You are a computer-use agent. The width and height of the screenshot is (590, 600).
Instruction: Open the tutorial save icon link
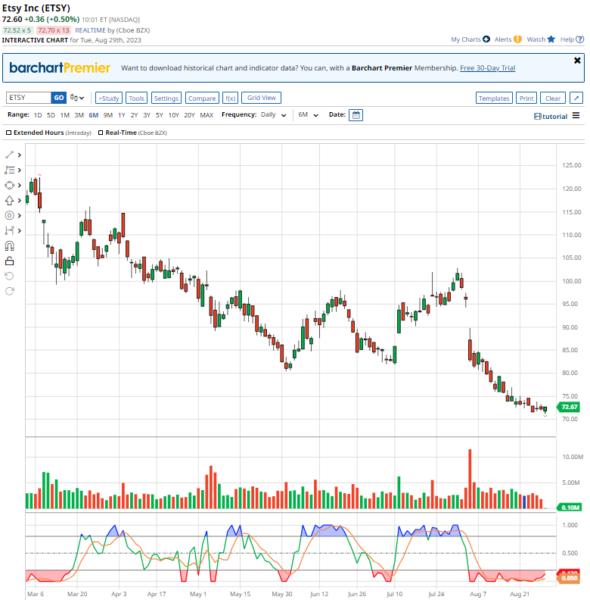click(x=537, y=116)
